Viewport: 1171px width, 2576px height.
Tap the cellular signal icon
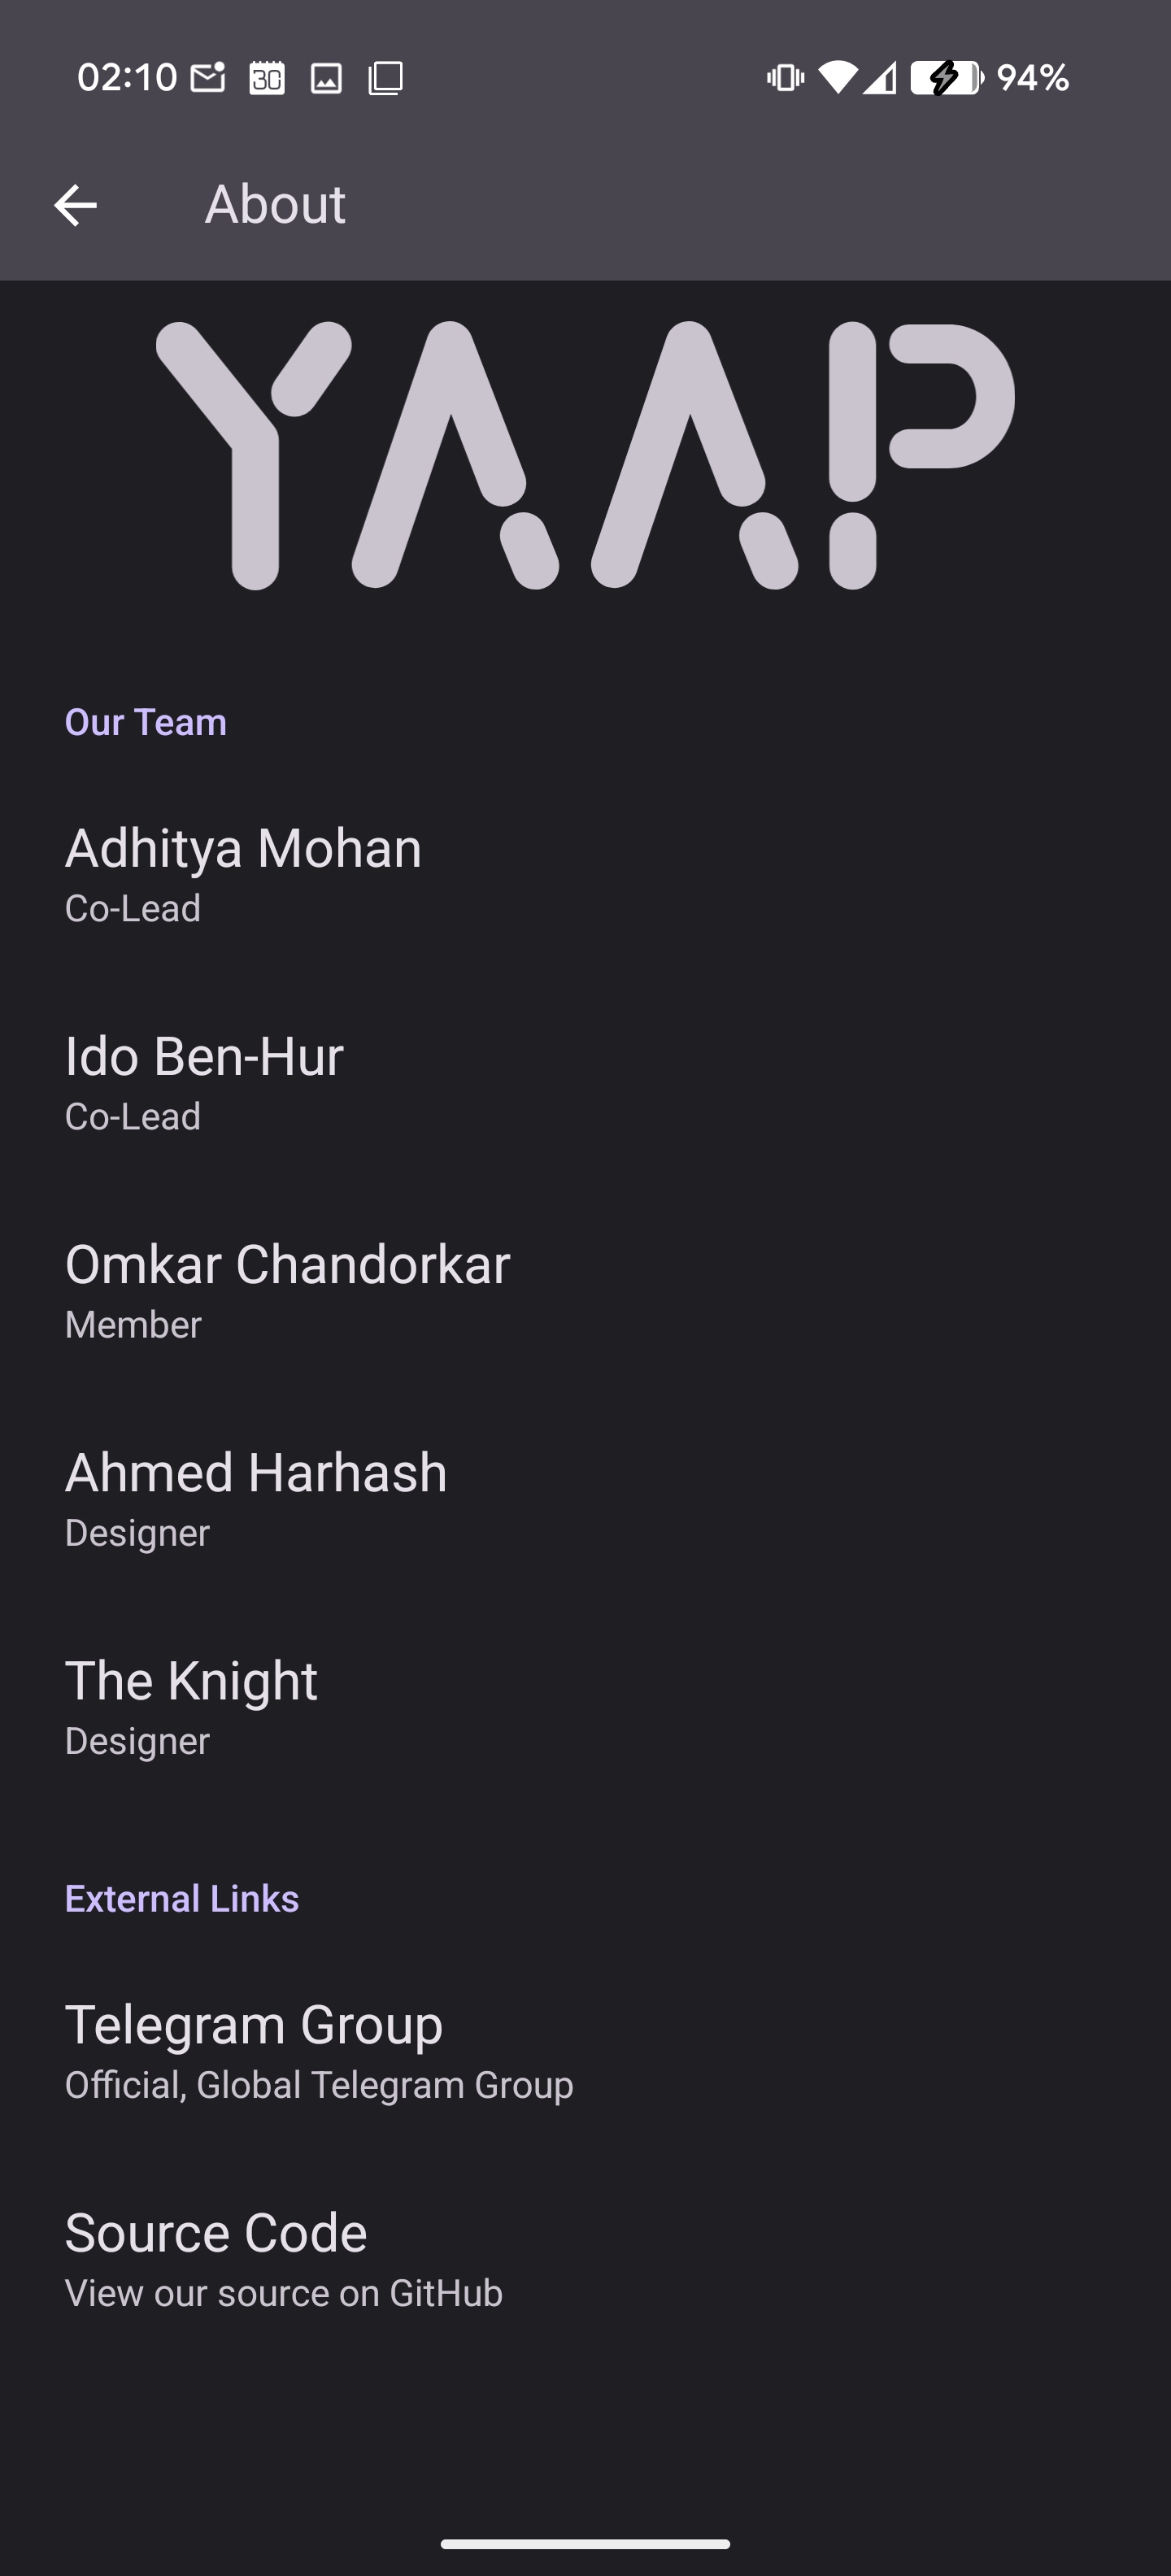tap(880, 77)
